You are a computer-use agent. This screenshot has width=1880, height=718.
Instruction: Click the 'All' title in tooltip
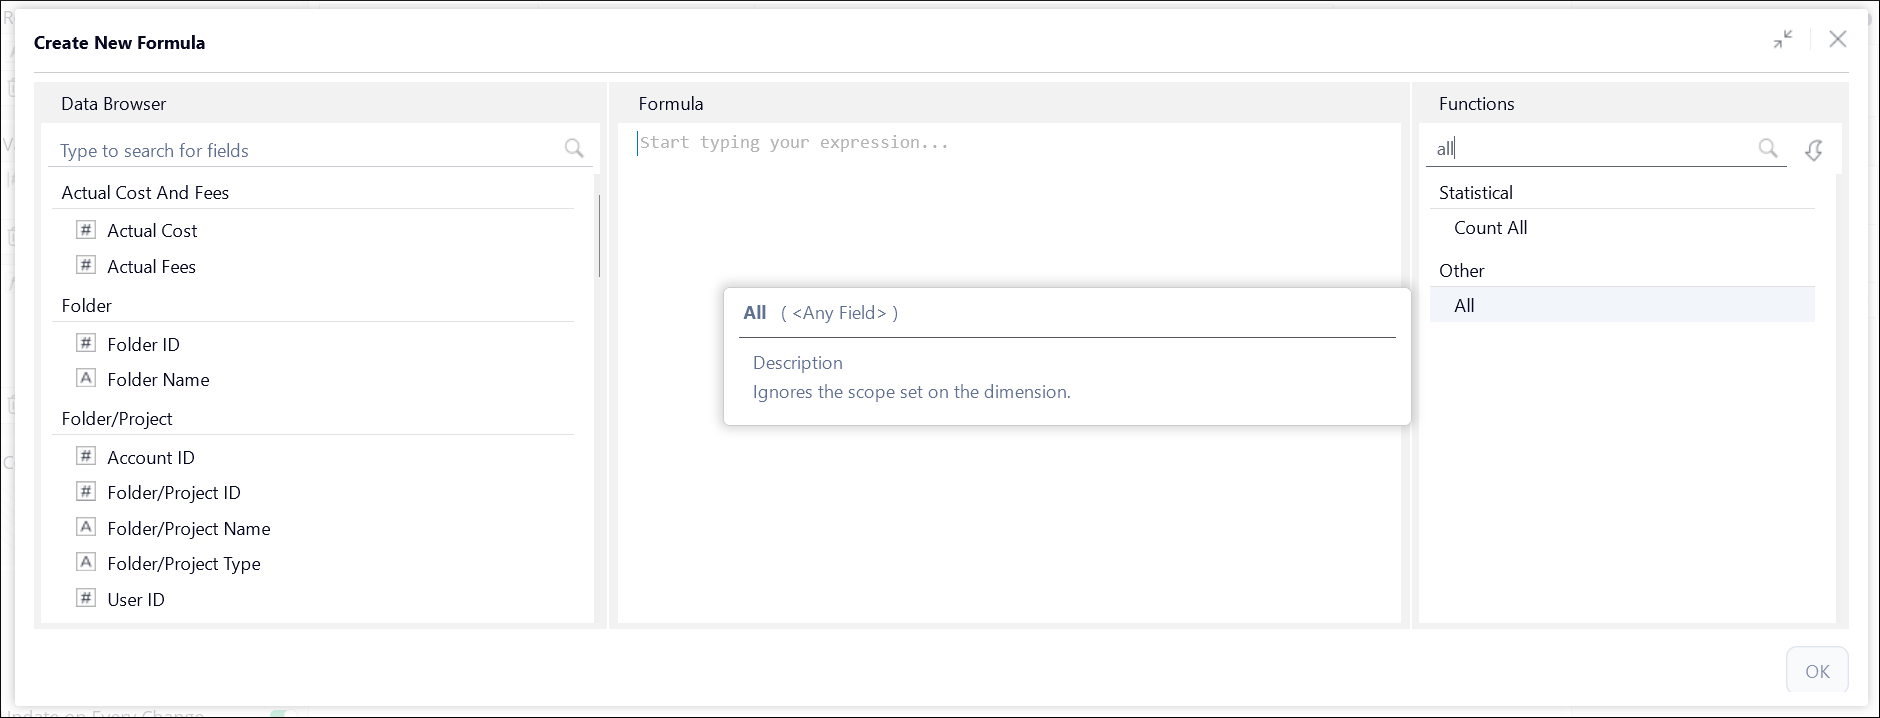755,313
